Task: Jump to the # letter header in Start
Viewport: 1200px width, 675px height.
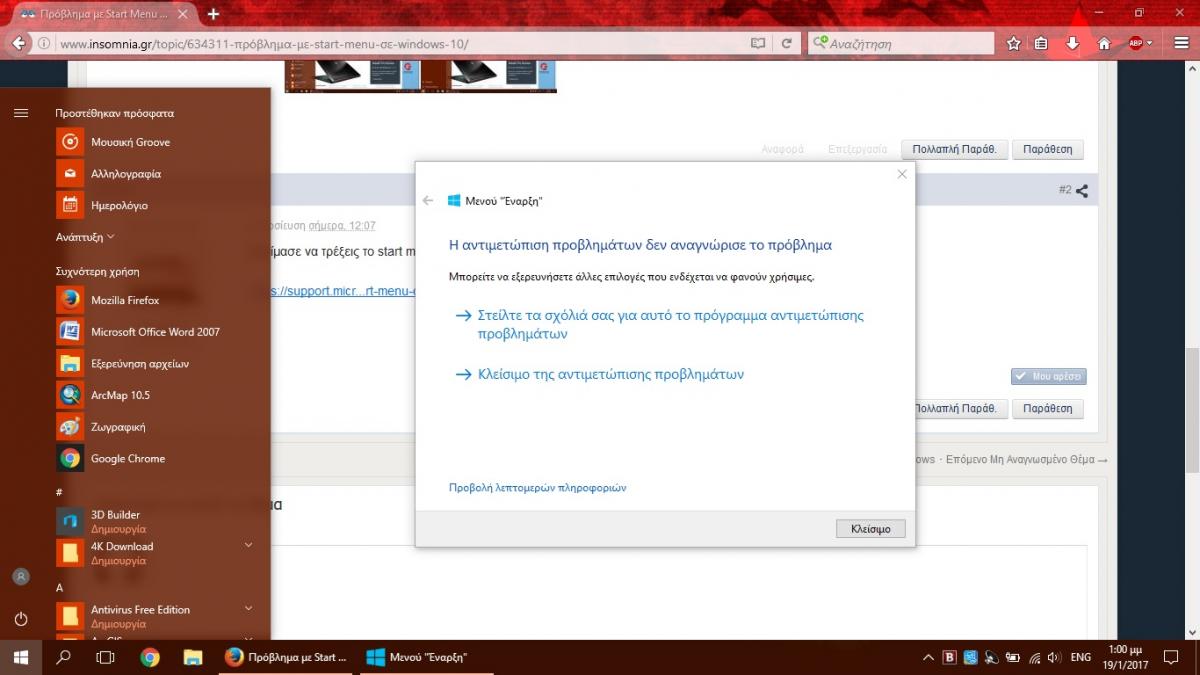Action: coord(59,492)
